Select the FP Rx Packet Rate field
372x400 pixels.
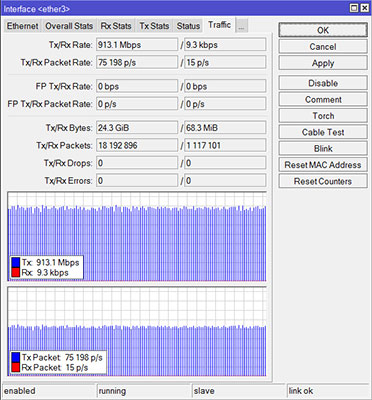click(x=225, y=104)
